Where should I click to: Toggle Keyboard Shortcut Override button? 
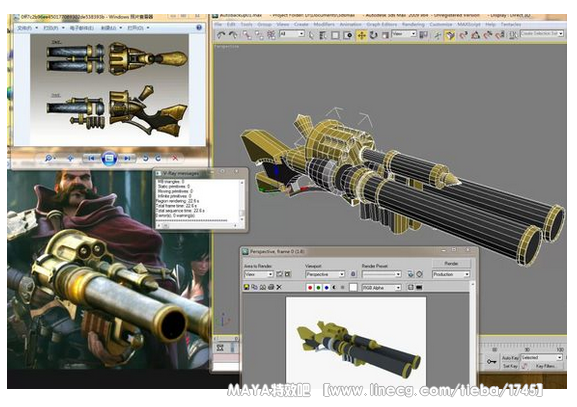pos(450,35)
